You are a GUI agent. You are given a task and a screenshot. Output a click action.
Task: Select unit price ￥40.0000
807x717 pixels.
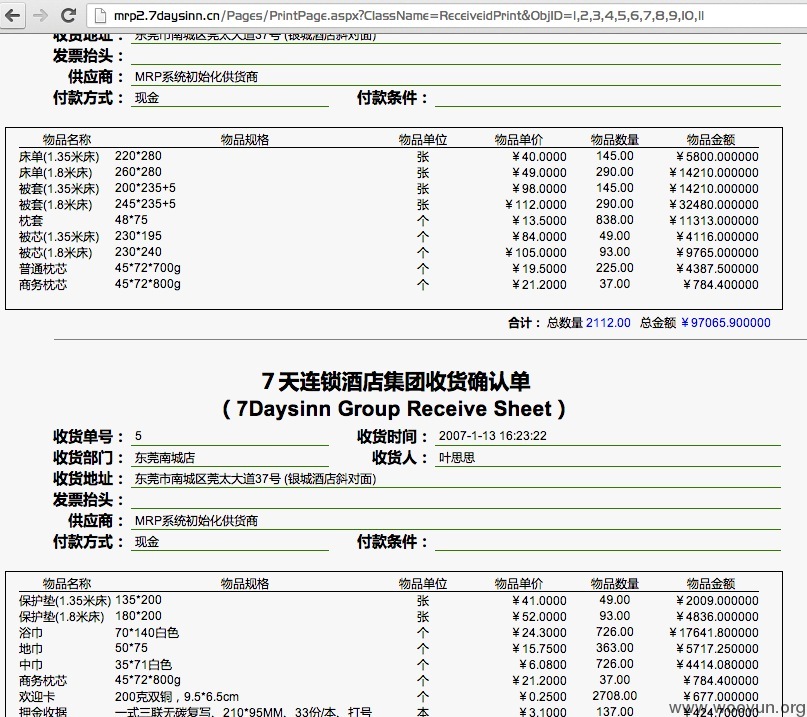pos(539,156)
